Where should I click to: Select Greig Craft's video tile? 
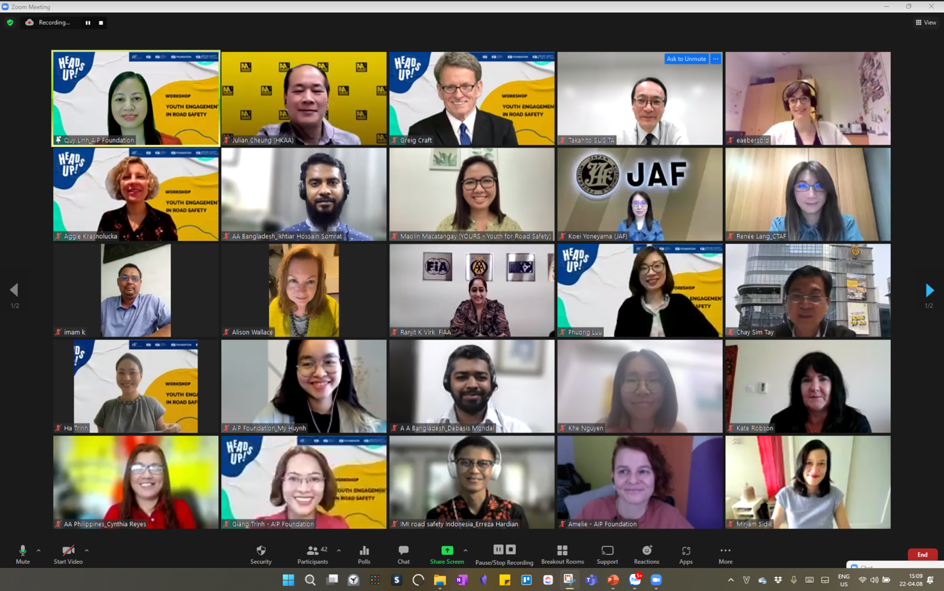pos(472,98)
